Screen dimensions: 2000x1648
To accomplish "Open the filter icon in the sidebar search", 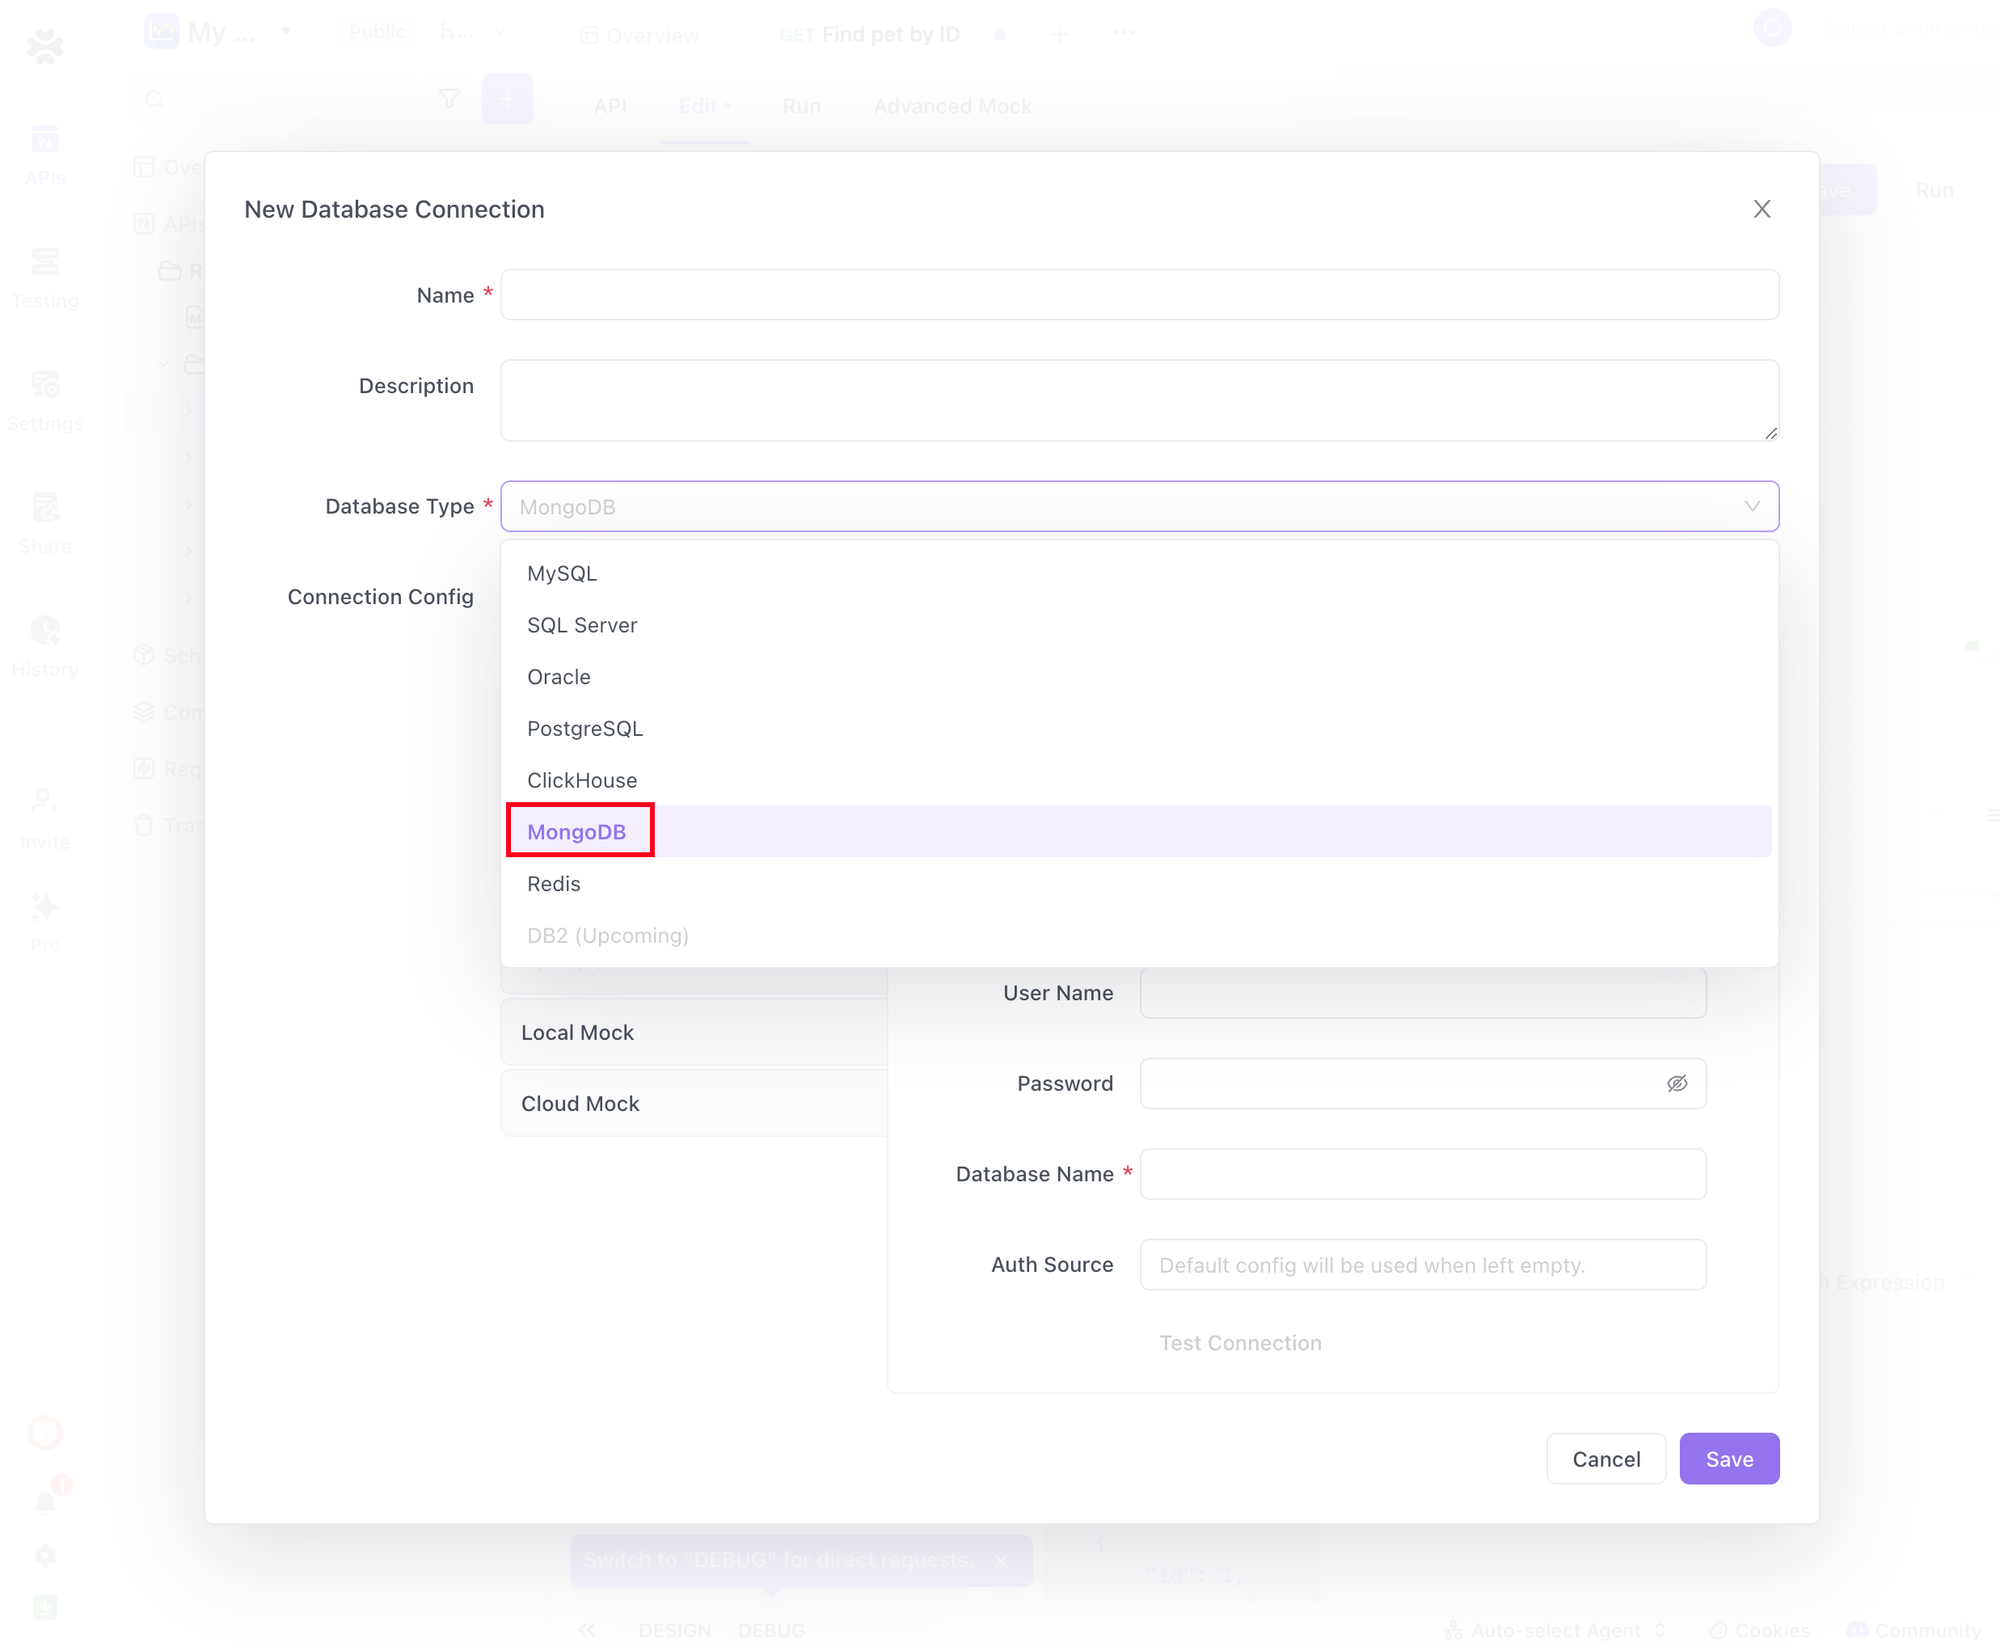I will [449, 99].
